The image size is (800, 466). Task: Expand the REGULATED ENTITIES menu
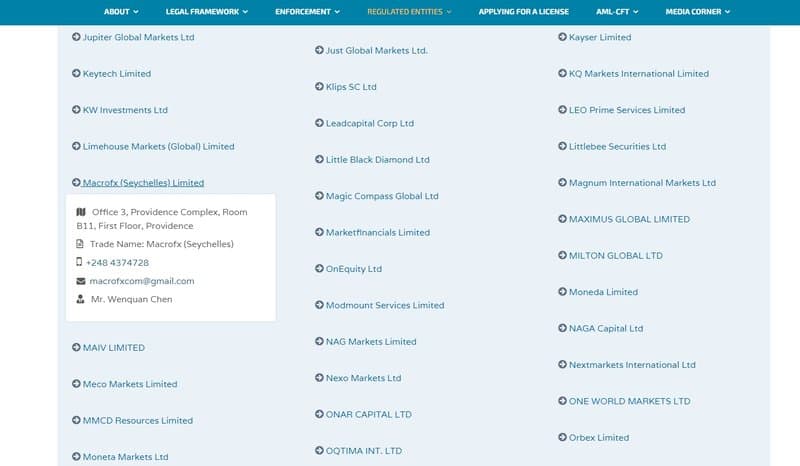tap(409, 12)
